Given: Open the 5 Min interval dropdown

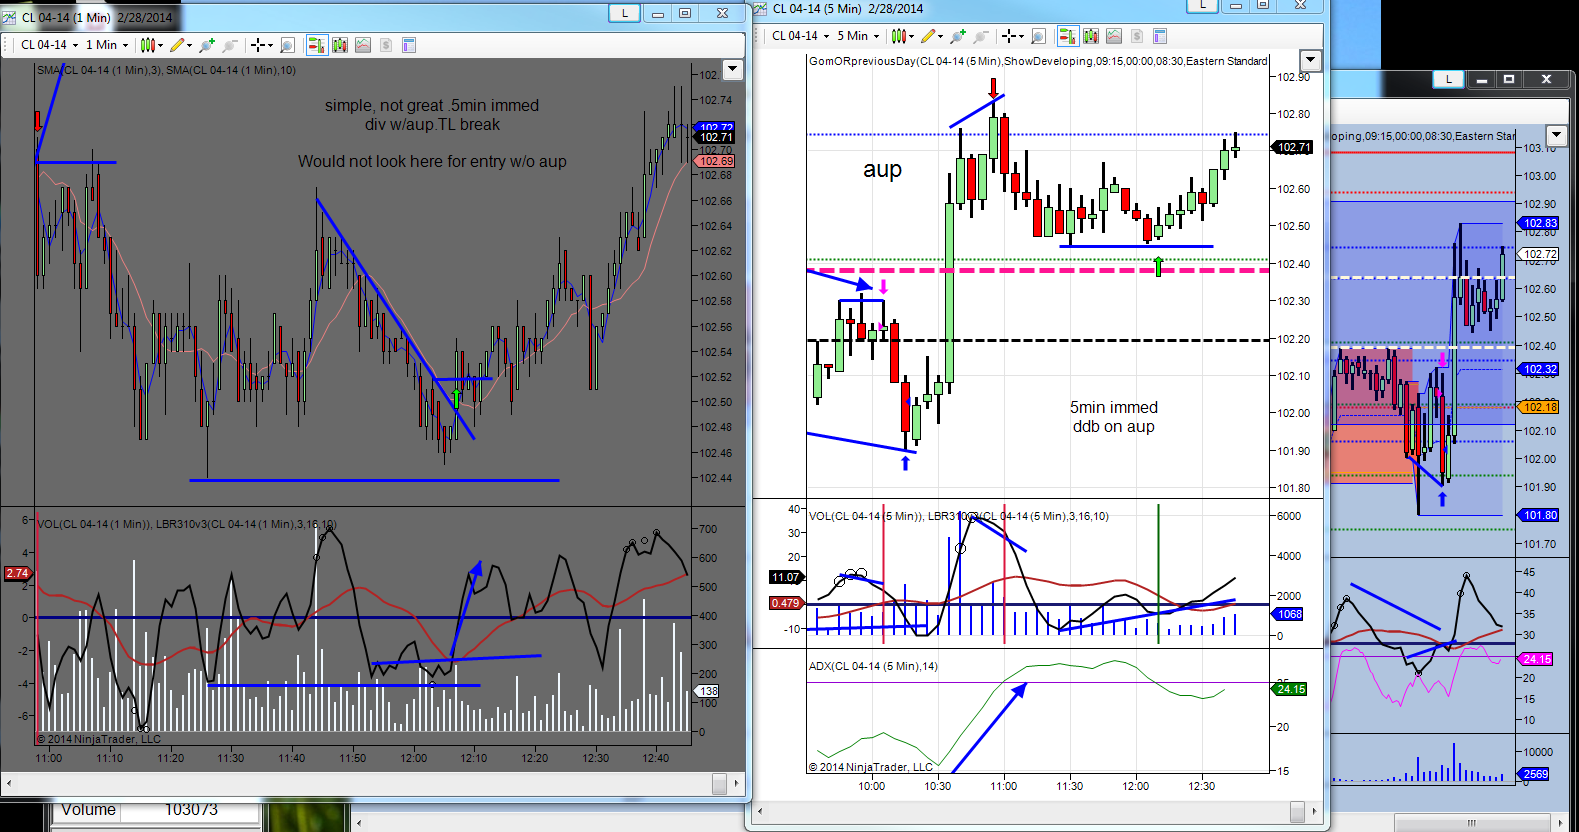Looking at the screenshot, I should [858, 36].
